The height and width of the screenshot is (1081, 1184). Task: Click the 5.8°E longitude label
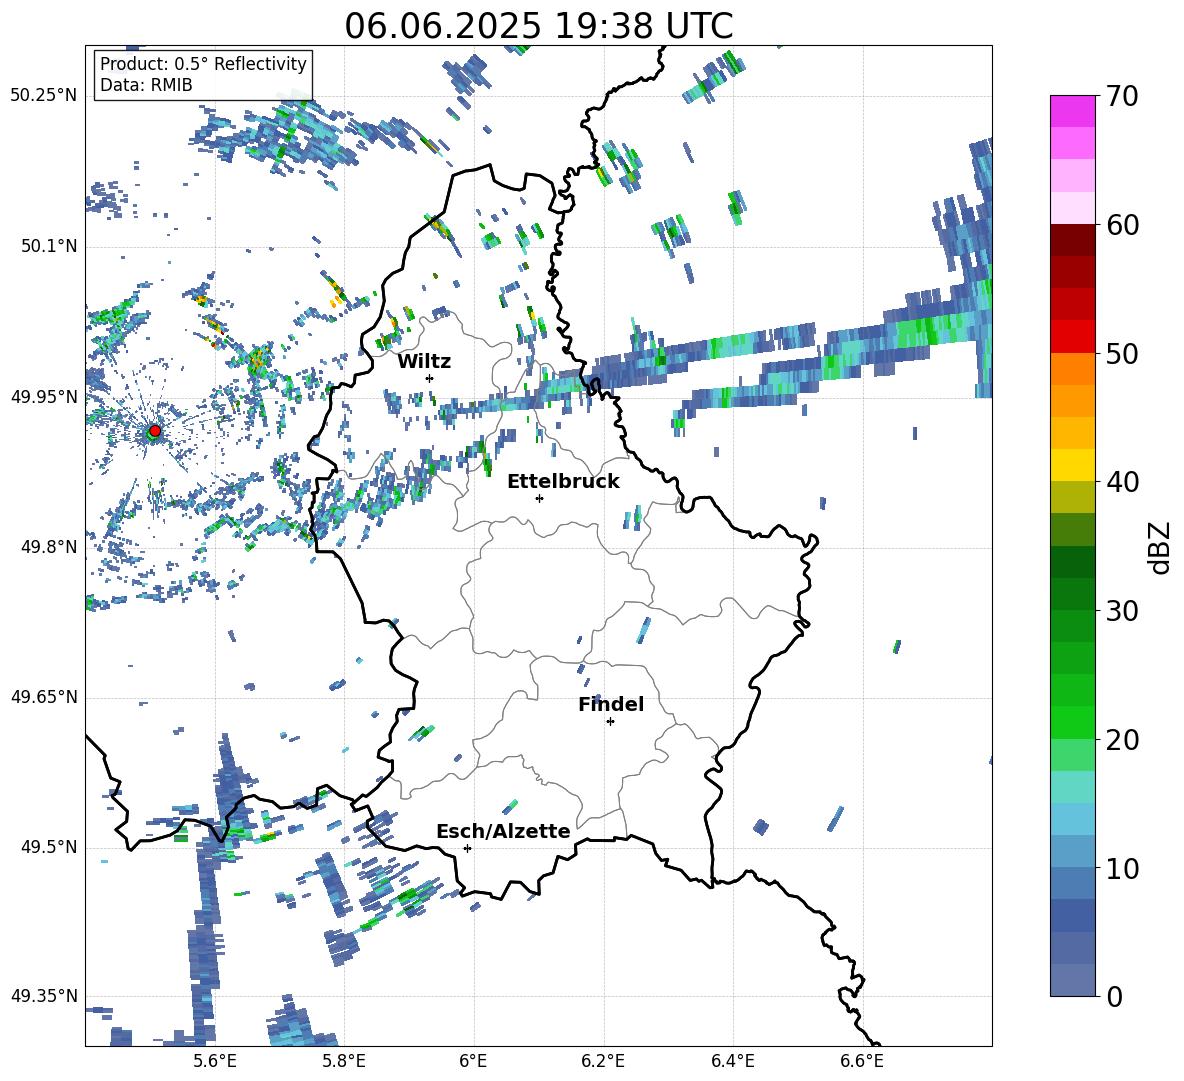(x=344, y=1061)
